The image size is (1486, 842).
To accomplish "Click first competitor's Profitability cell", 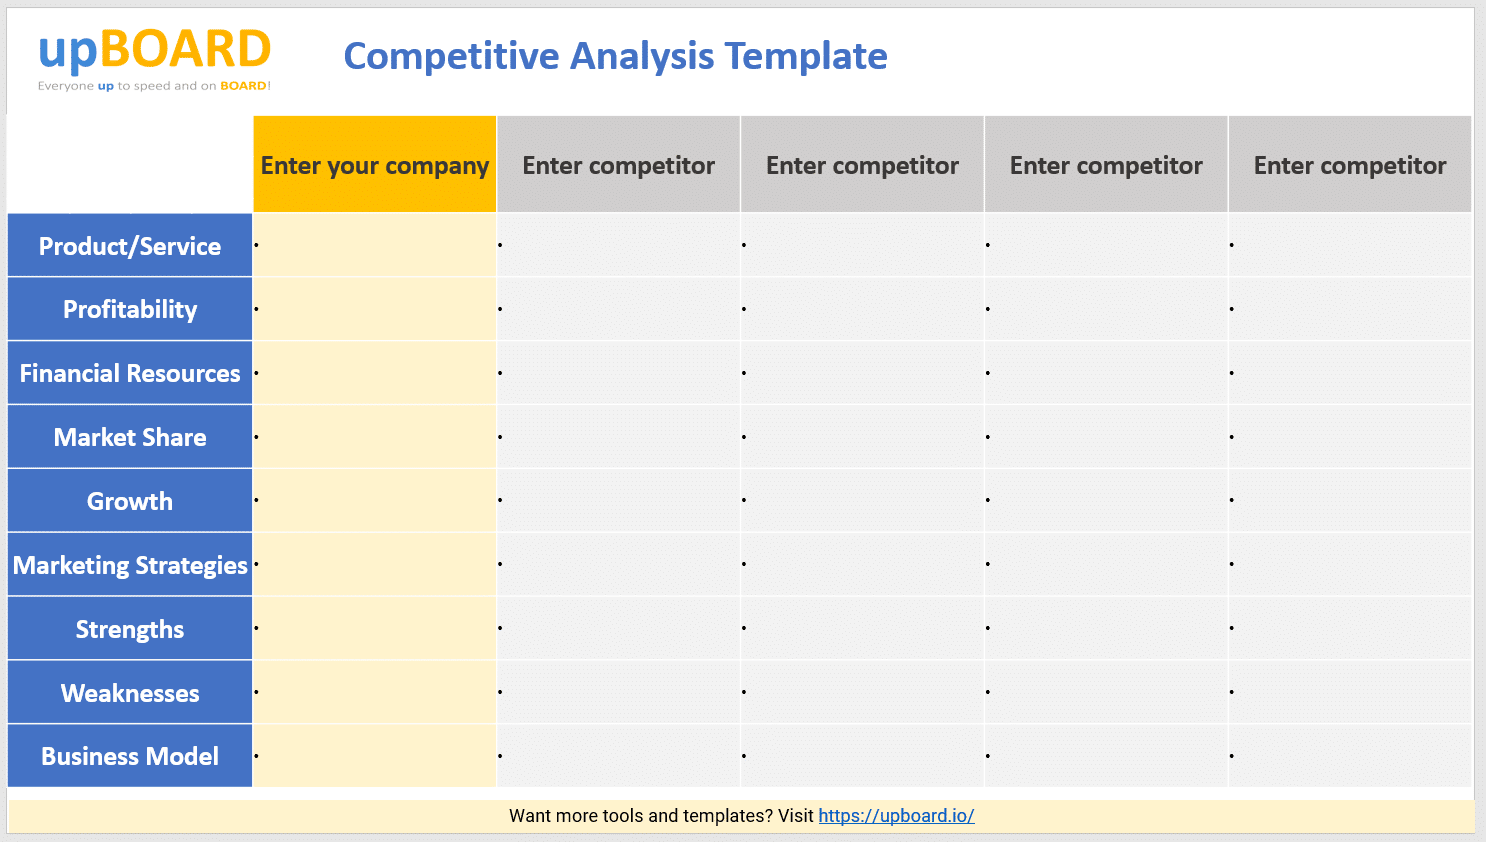I will [x=618, y=310].
